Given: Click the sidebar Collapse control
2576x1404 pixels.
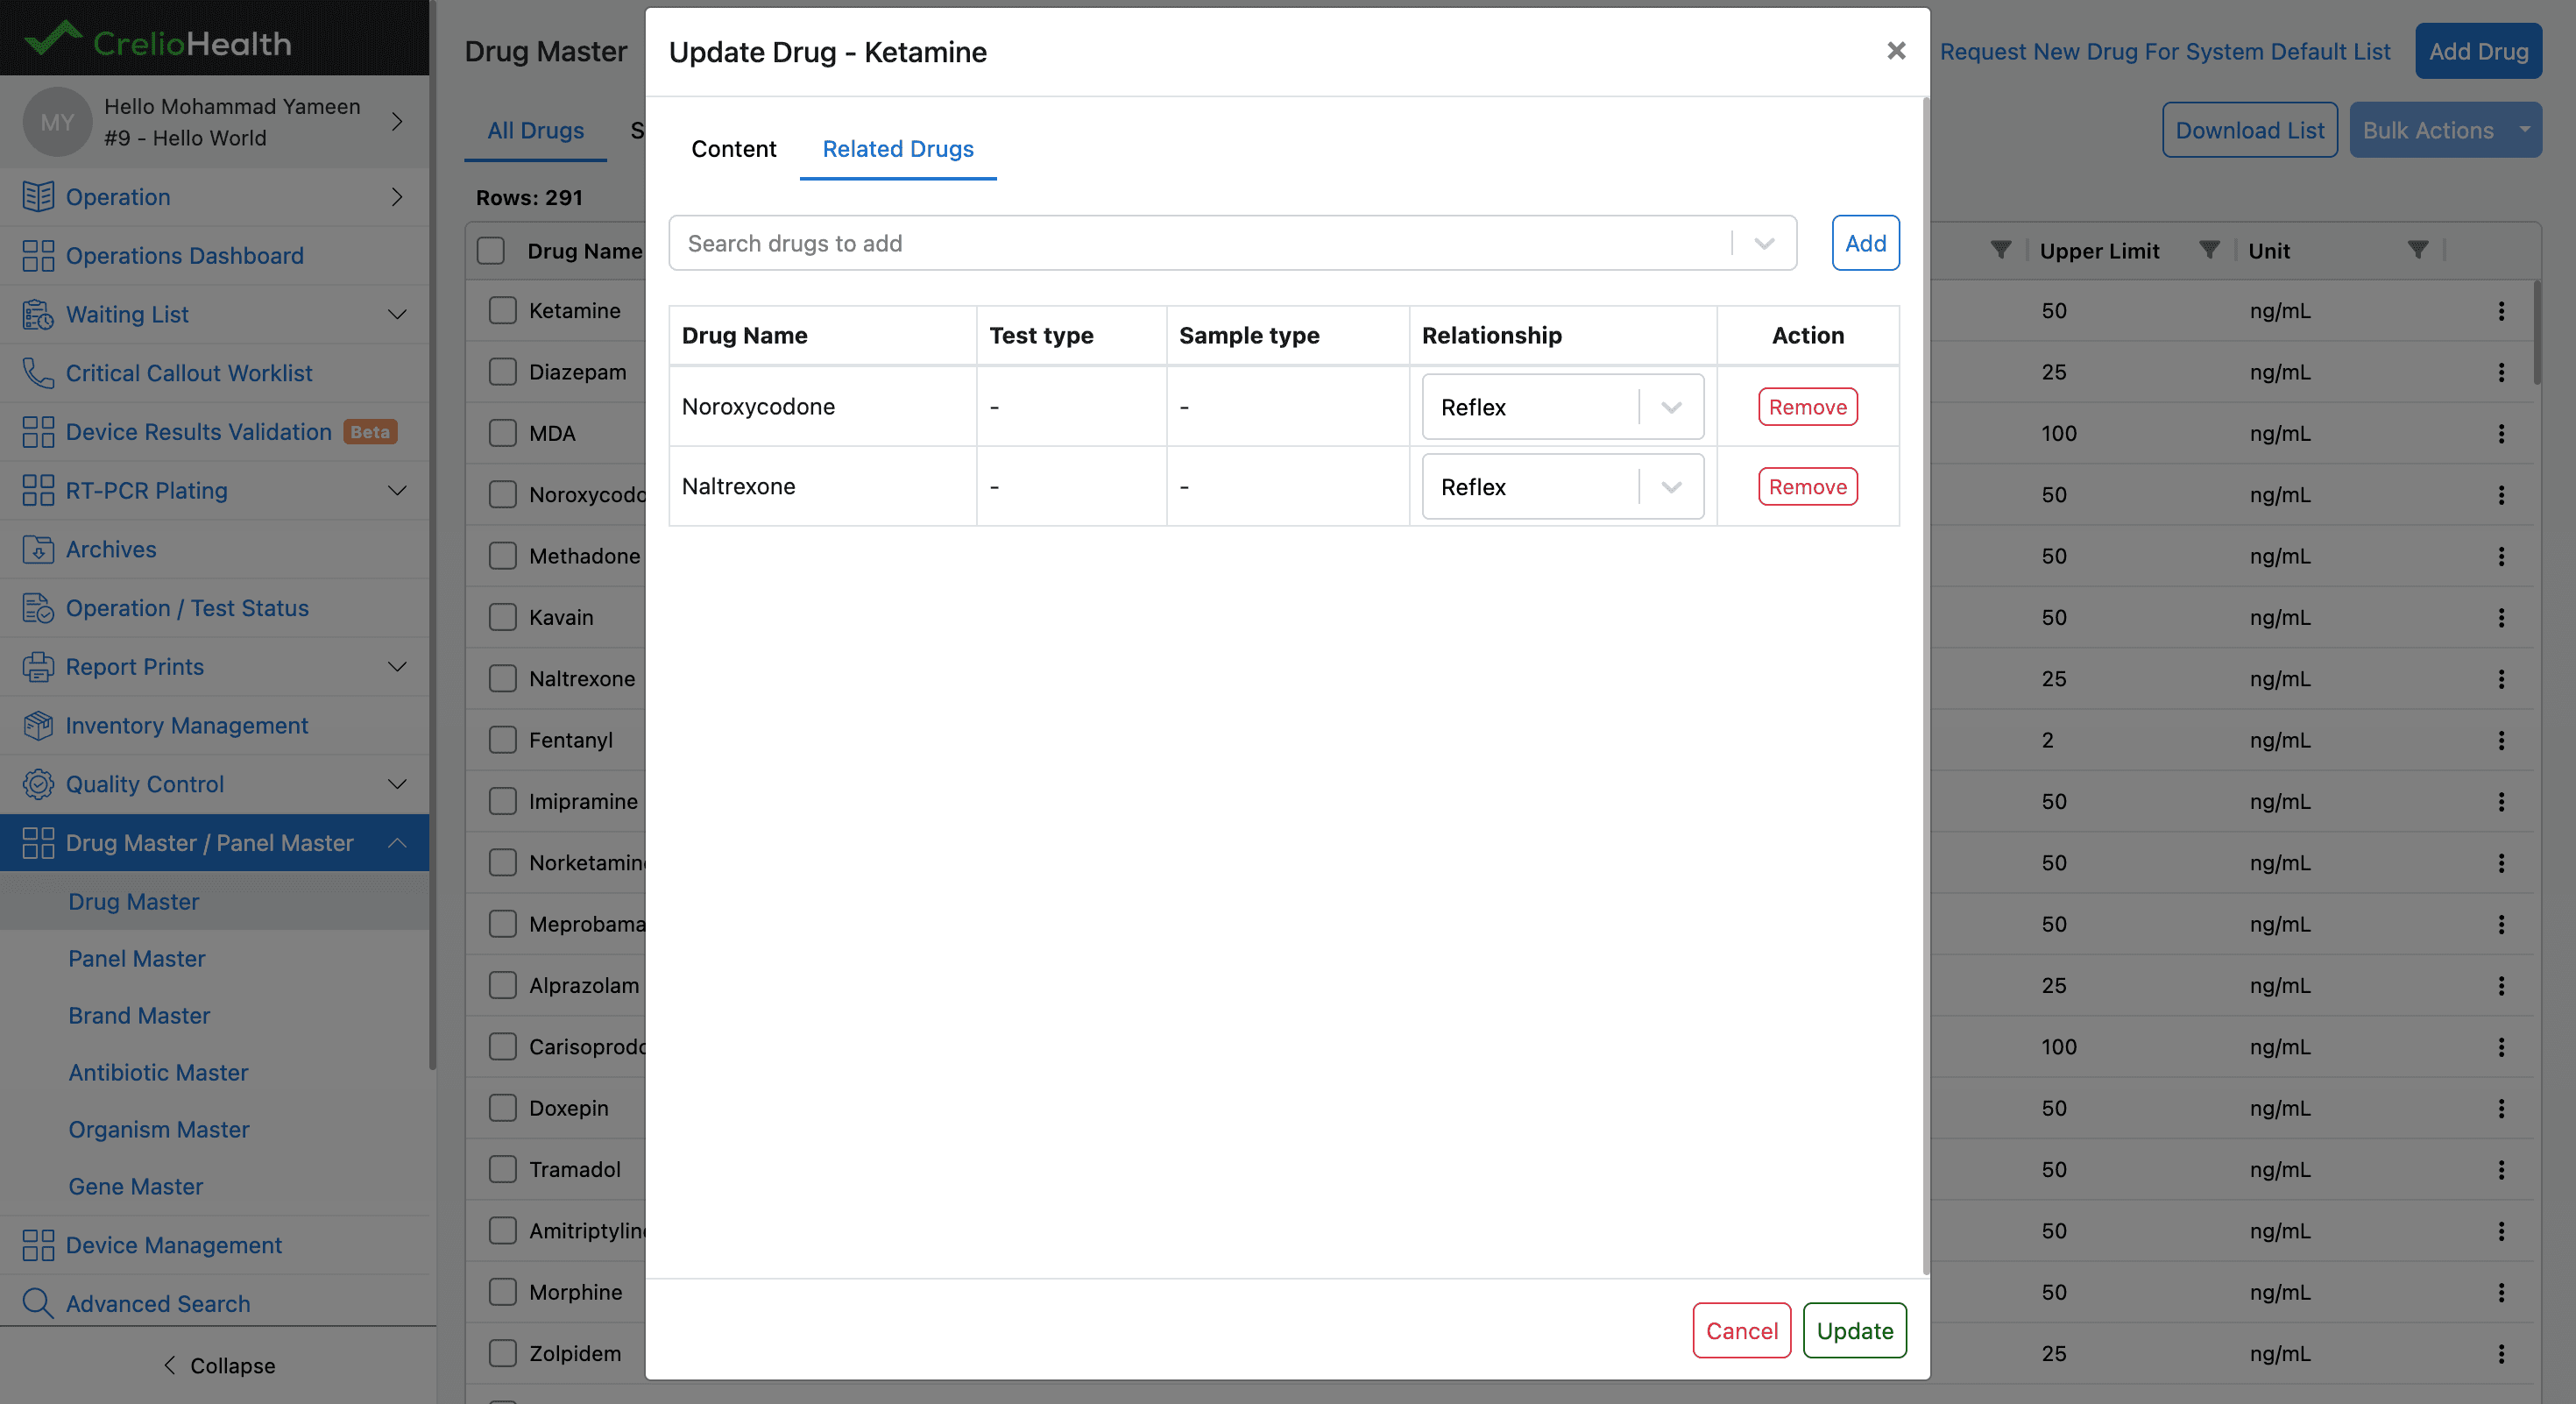Looking at the screenshot, I should 218,1365.
